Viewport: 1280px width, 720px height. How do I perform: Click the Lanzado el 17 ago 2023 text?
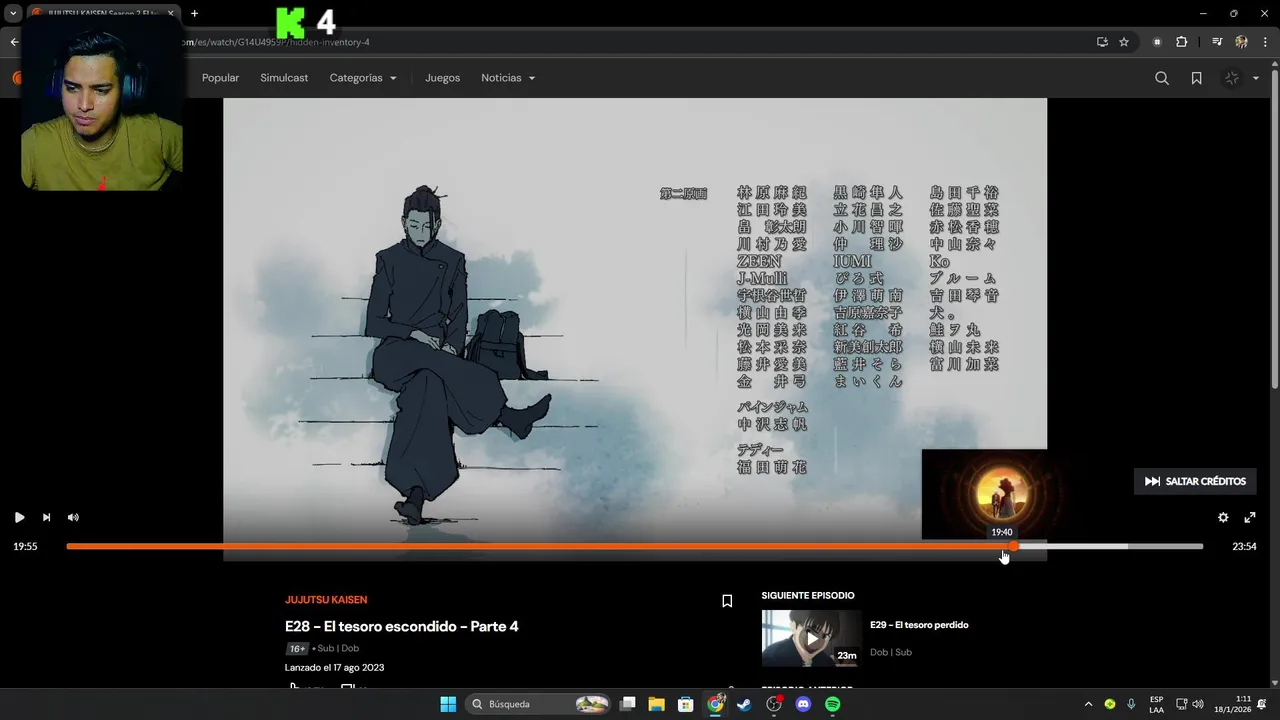tap(334, 667)
